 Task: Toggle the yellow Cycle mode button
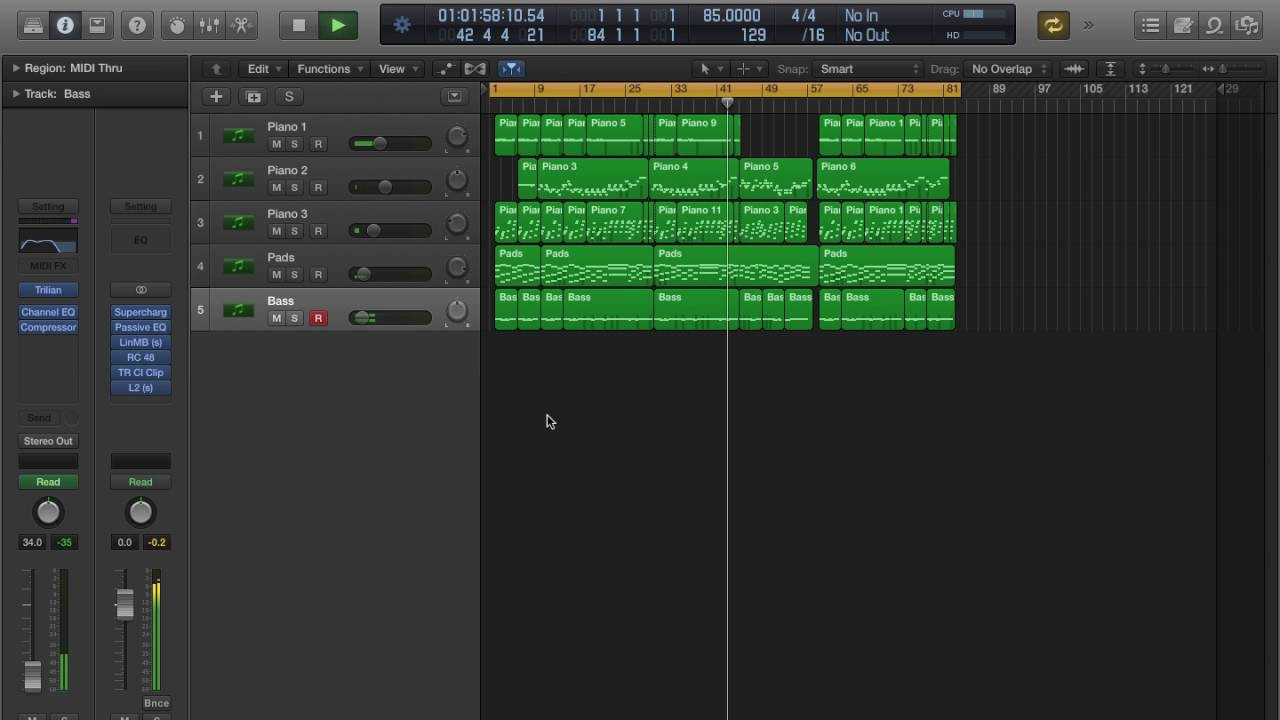pyautogui.click(x=1053, y=26)
